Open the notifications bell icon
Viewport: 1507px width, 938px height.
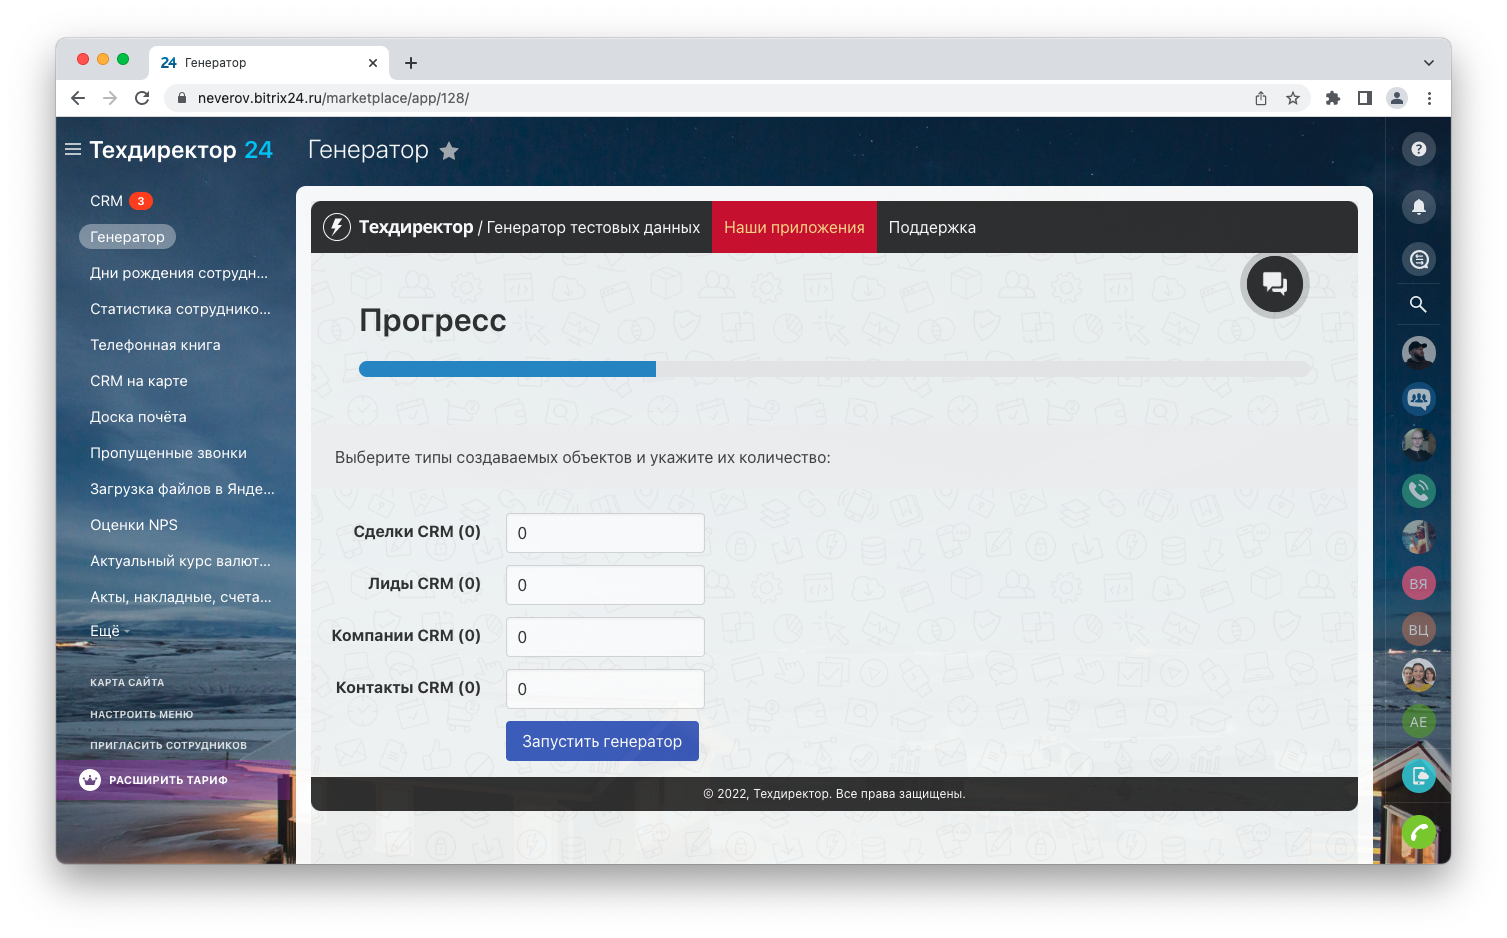[1418, 207]
